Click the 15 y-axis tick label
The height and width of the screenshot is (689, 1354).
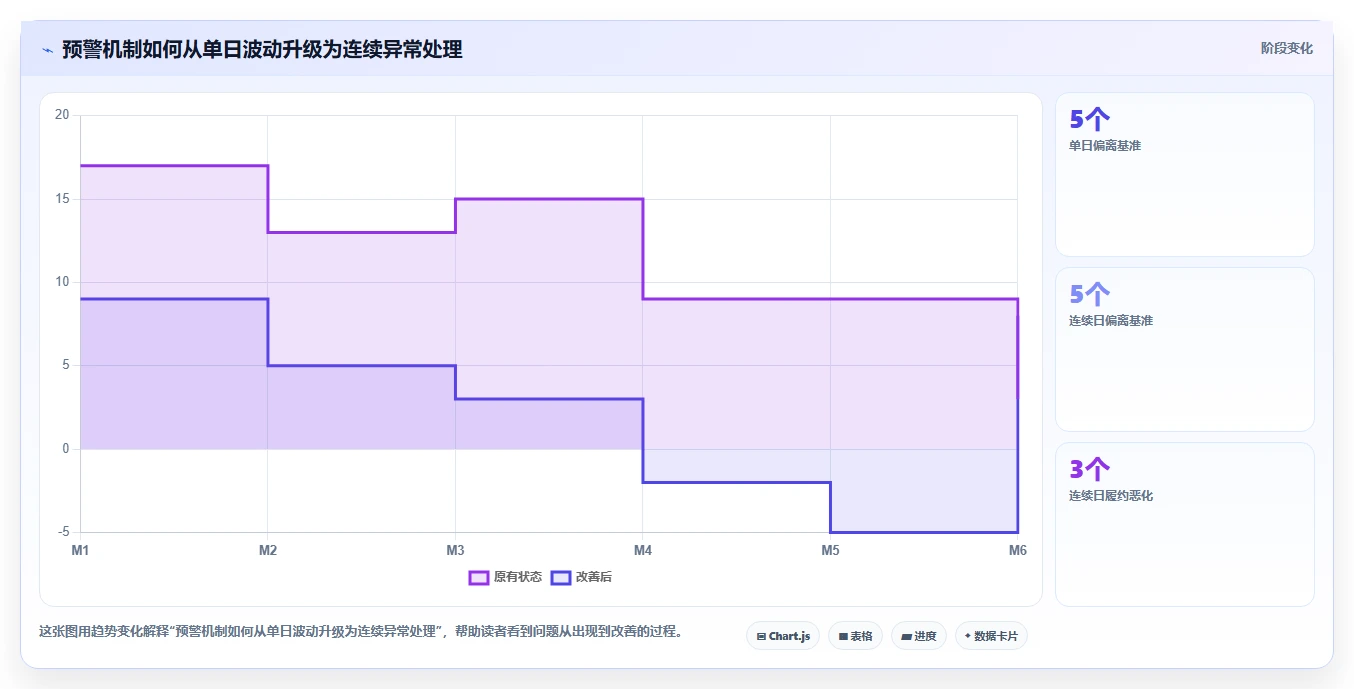coord(62,199)
